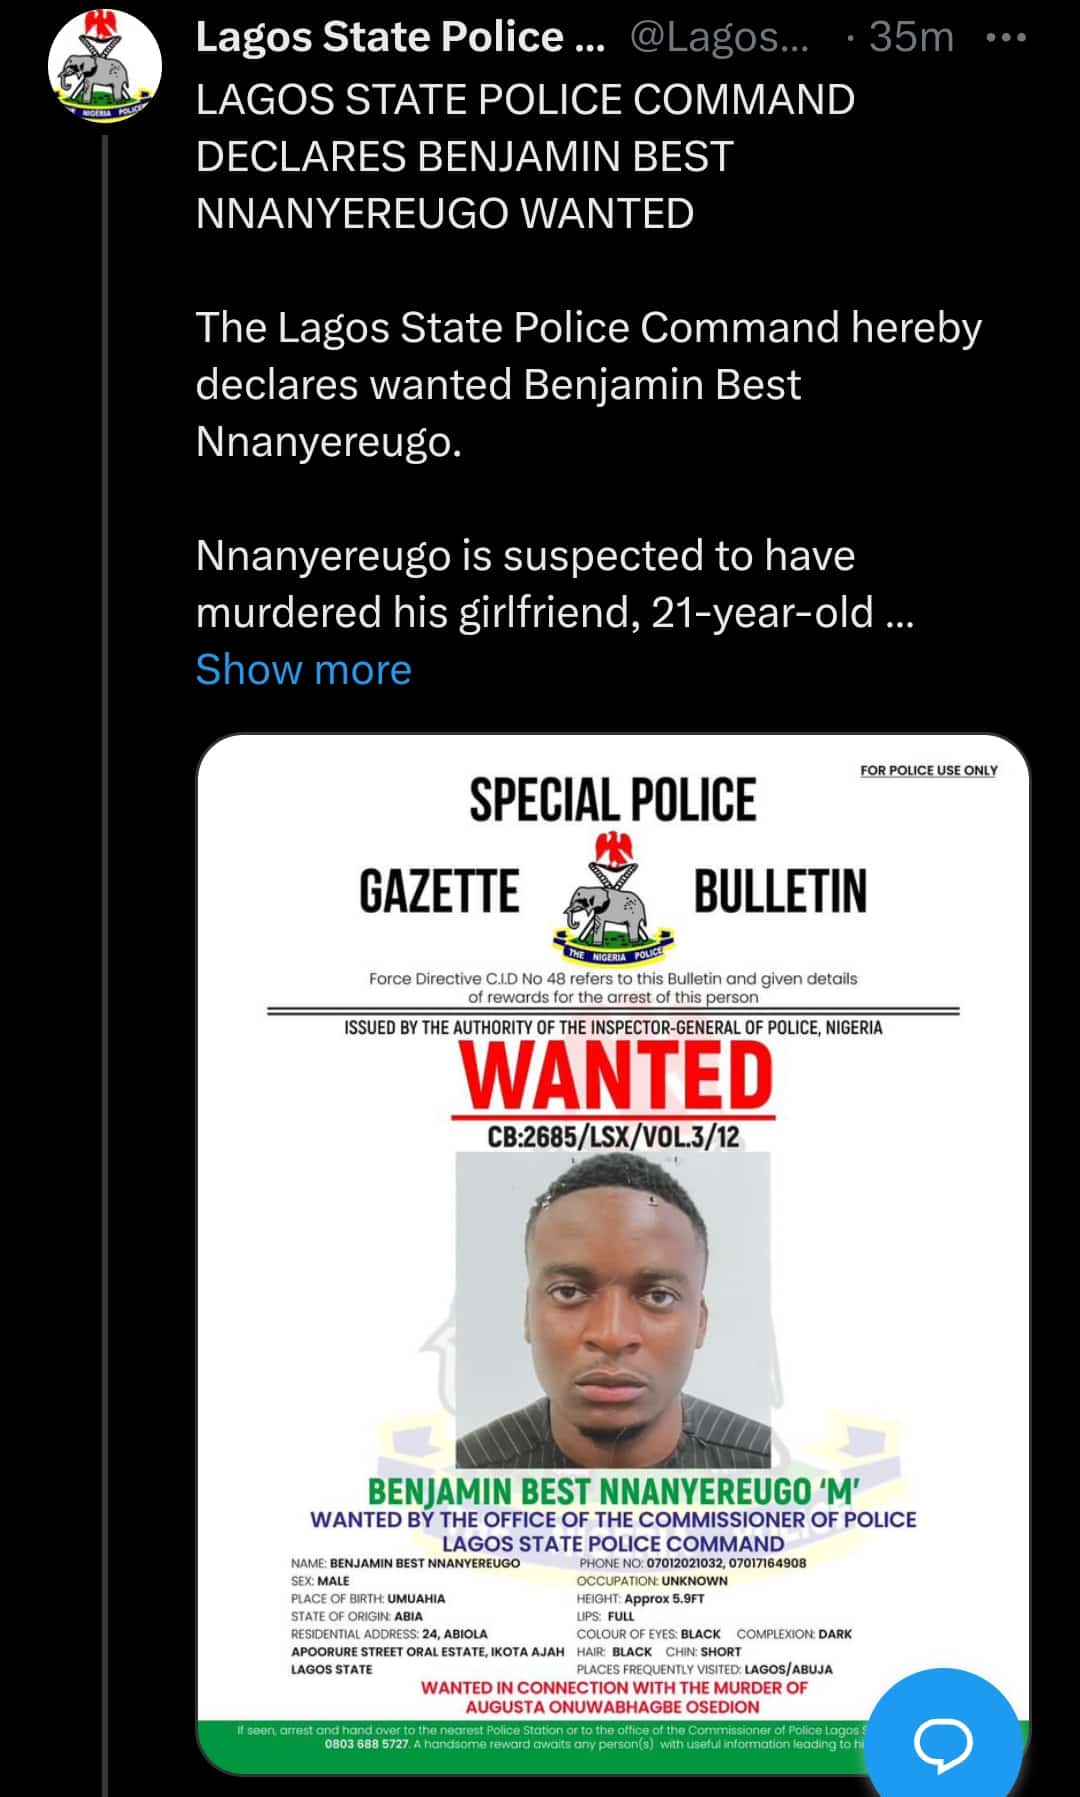Tap the "Lagos State Police" account name
This screenshot has width=1080, height=1797.
pos(399,37)
